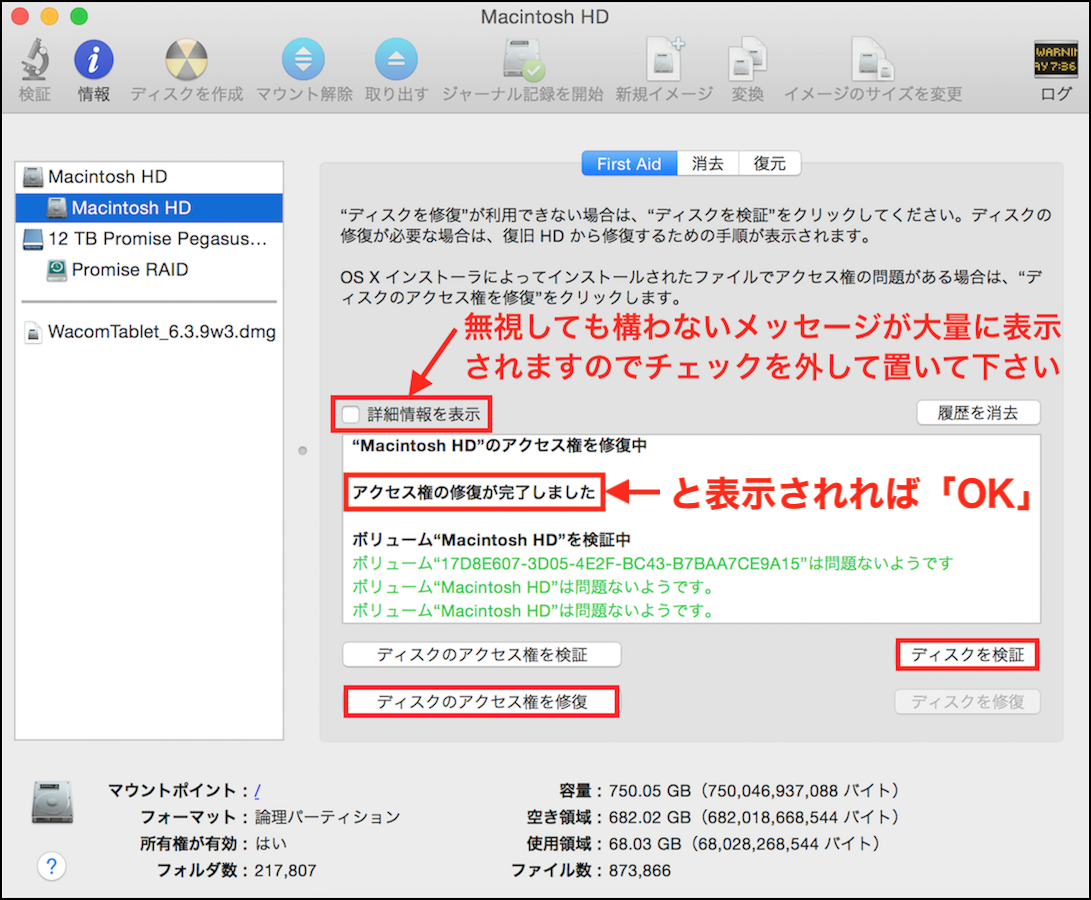Click the sidebar splitter handle dot
The height and width of the screenshot is (900, 1091).
tap(303, 451)
